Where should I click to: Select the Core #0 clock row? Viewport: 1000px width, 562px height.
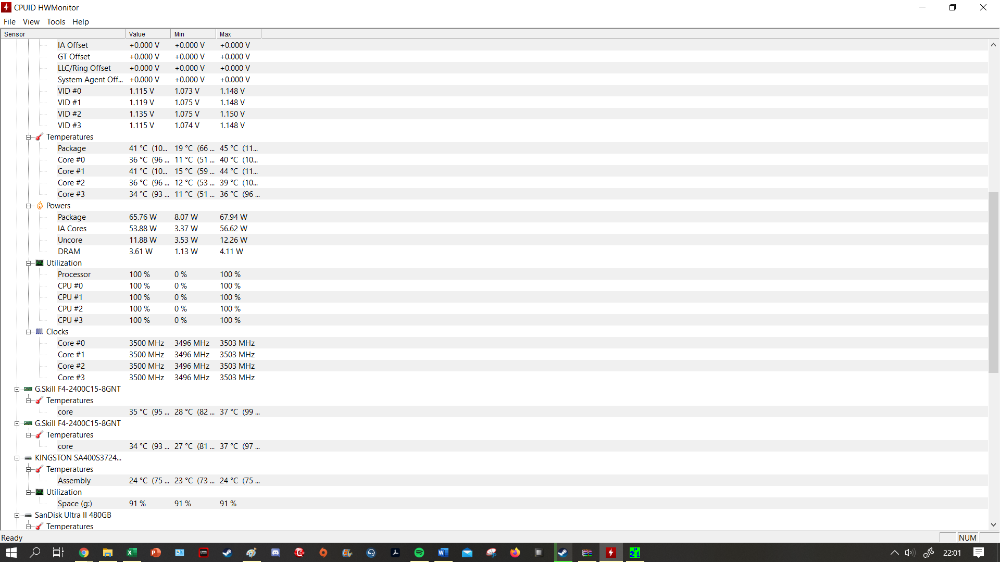click(494, 343)
